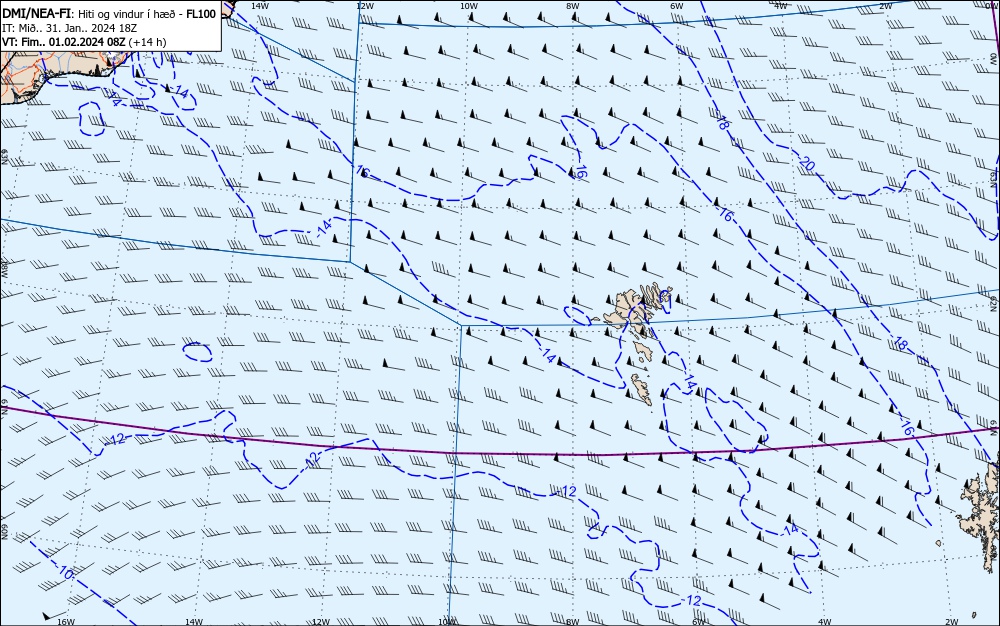Click "-16" label on the 12W boundary line
The height and width of the screenshot is (626, 1000).
click(361, 171)
